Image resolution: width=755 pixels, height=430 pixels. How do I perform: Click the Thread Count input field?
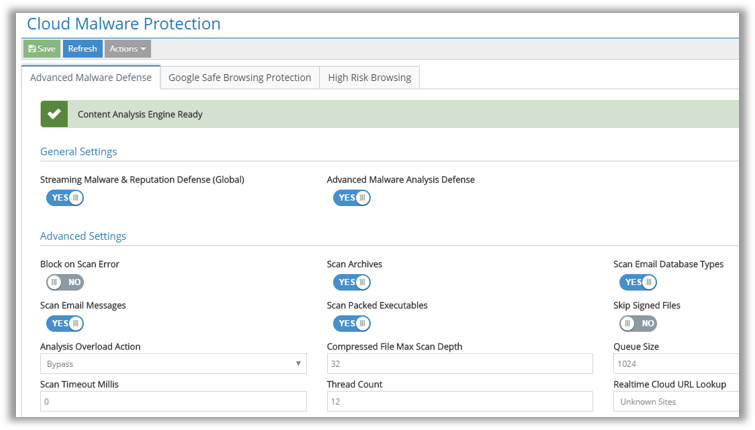point(459,401)
